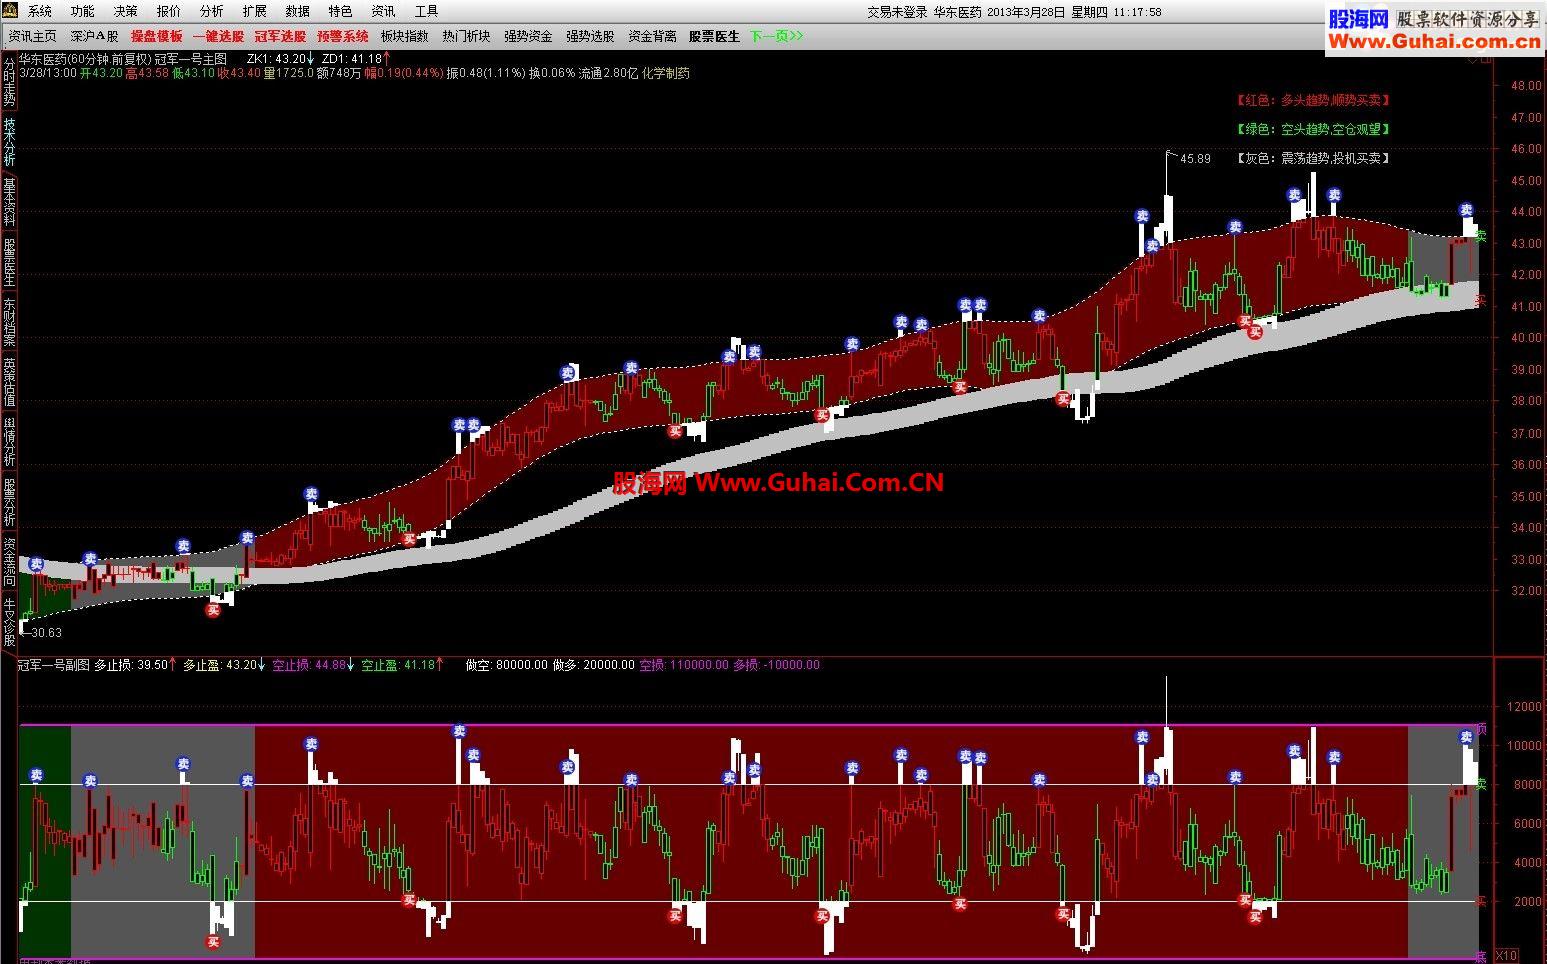Switch to the 基本资料 side tab
This screenshot has width=1547, height=964.
coord(9,202)
